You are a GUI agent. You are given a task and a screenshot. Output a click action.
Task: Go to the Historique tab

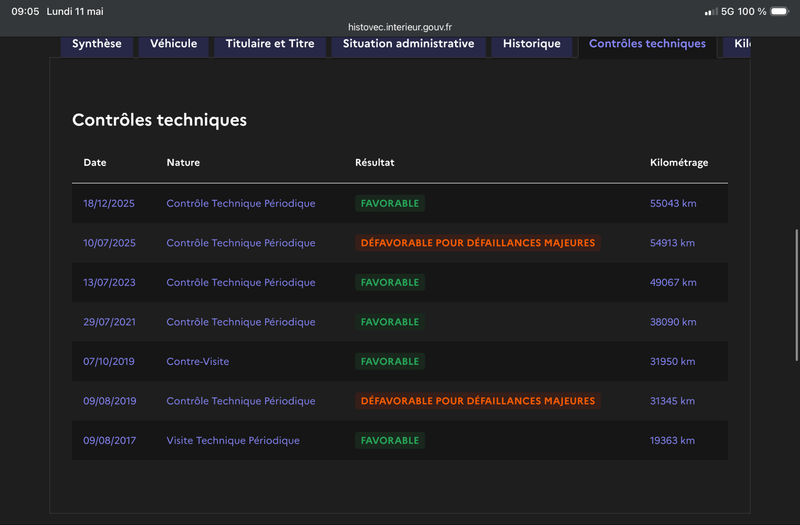click(532, 44)
